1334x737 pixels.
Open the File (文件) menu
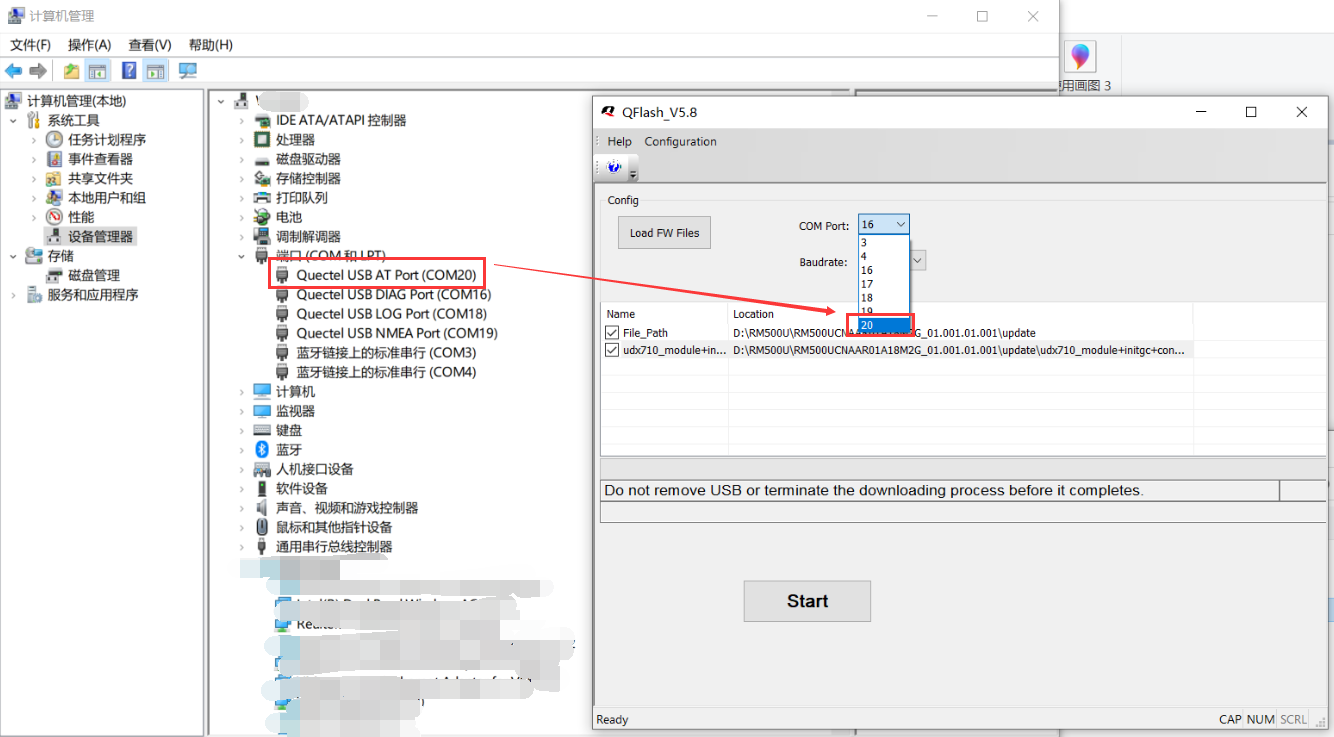point(30,45)
